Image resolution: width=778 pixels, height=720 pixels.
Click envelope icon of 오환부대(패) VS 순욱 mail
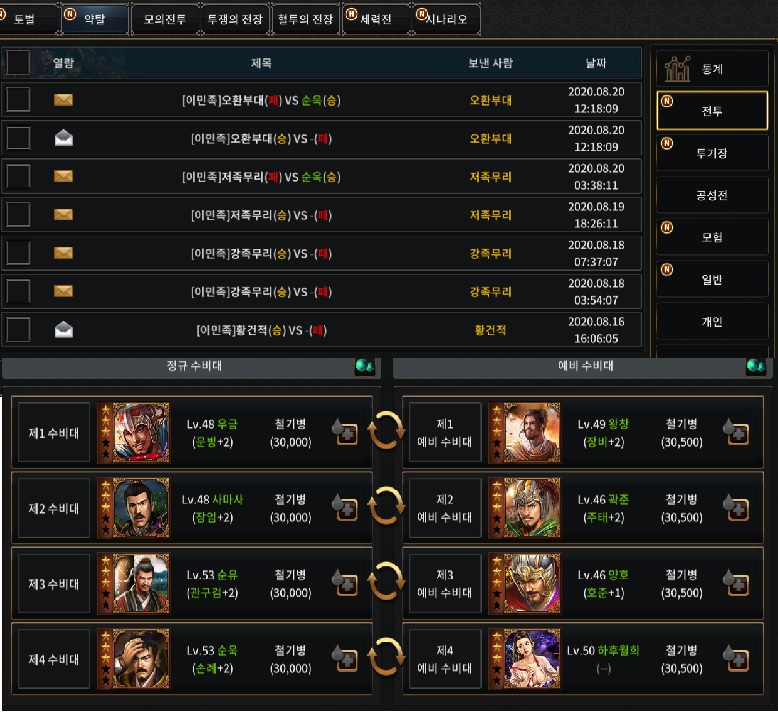64,100
